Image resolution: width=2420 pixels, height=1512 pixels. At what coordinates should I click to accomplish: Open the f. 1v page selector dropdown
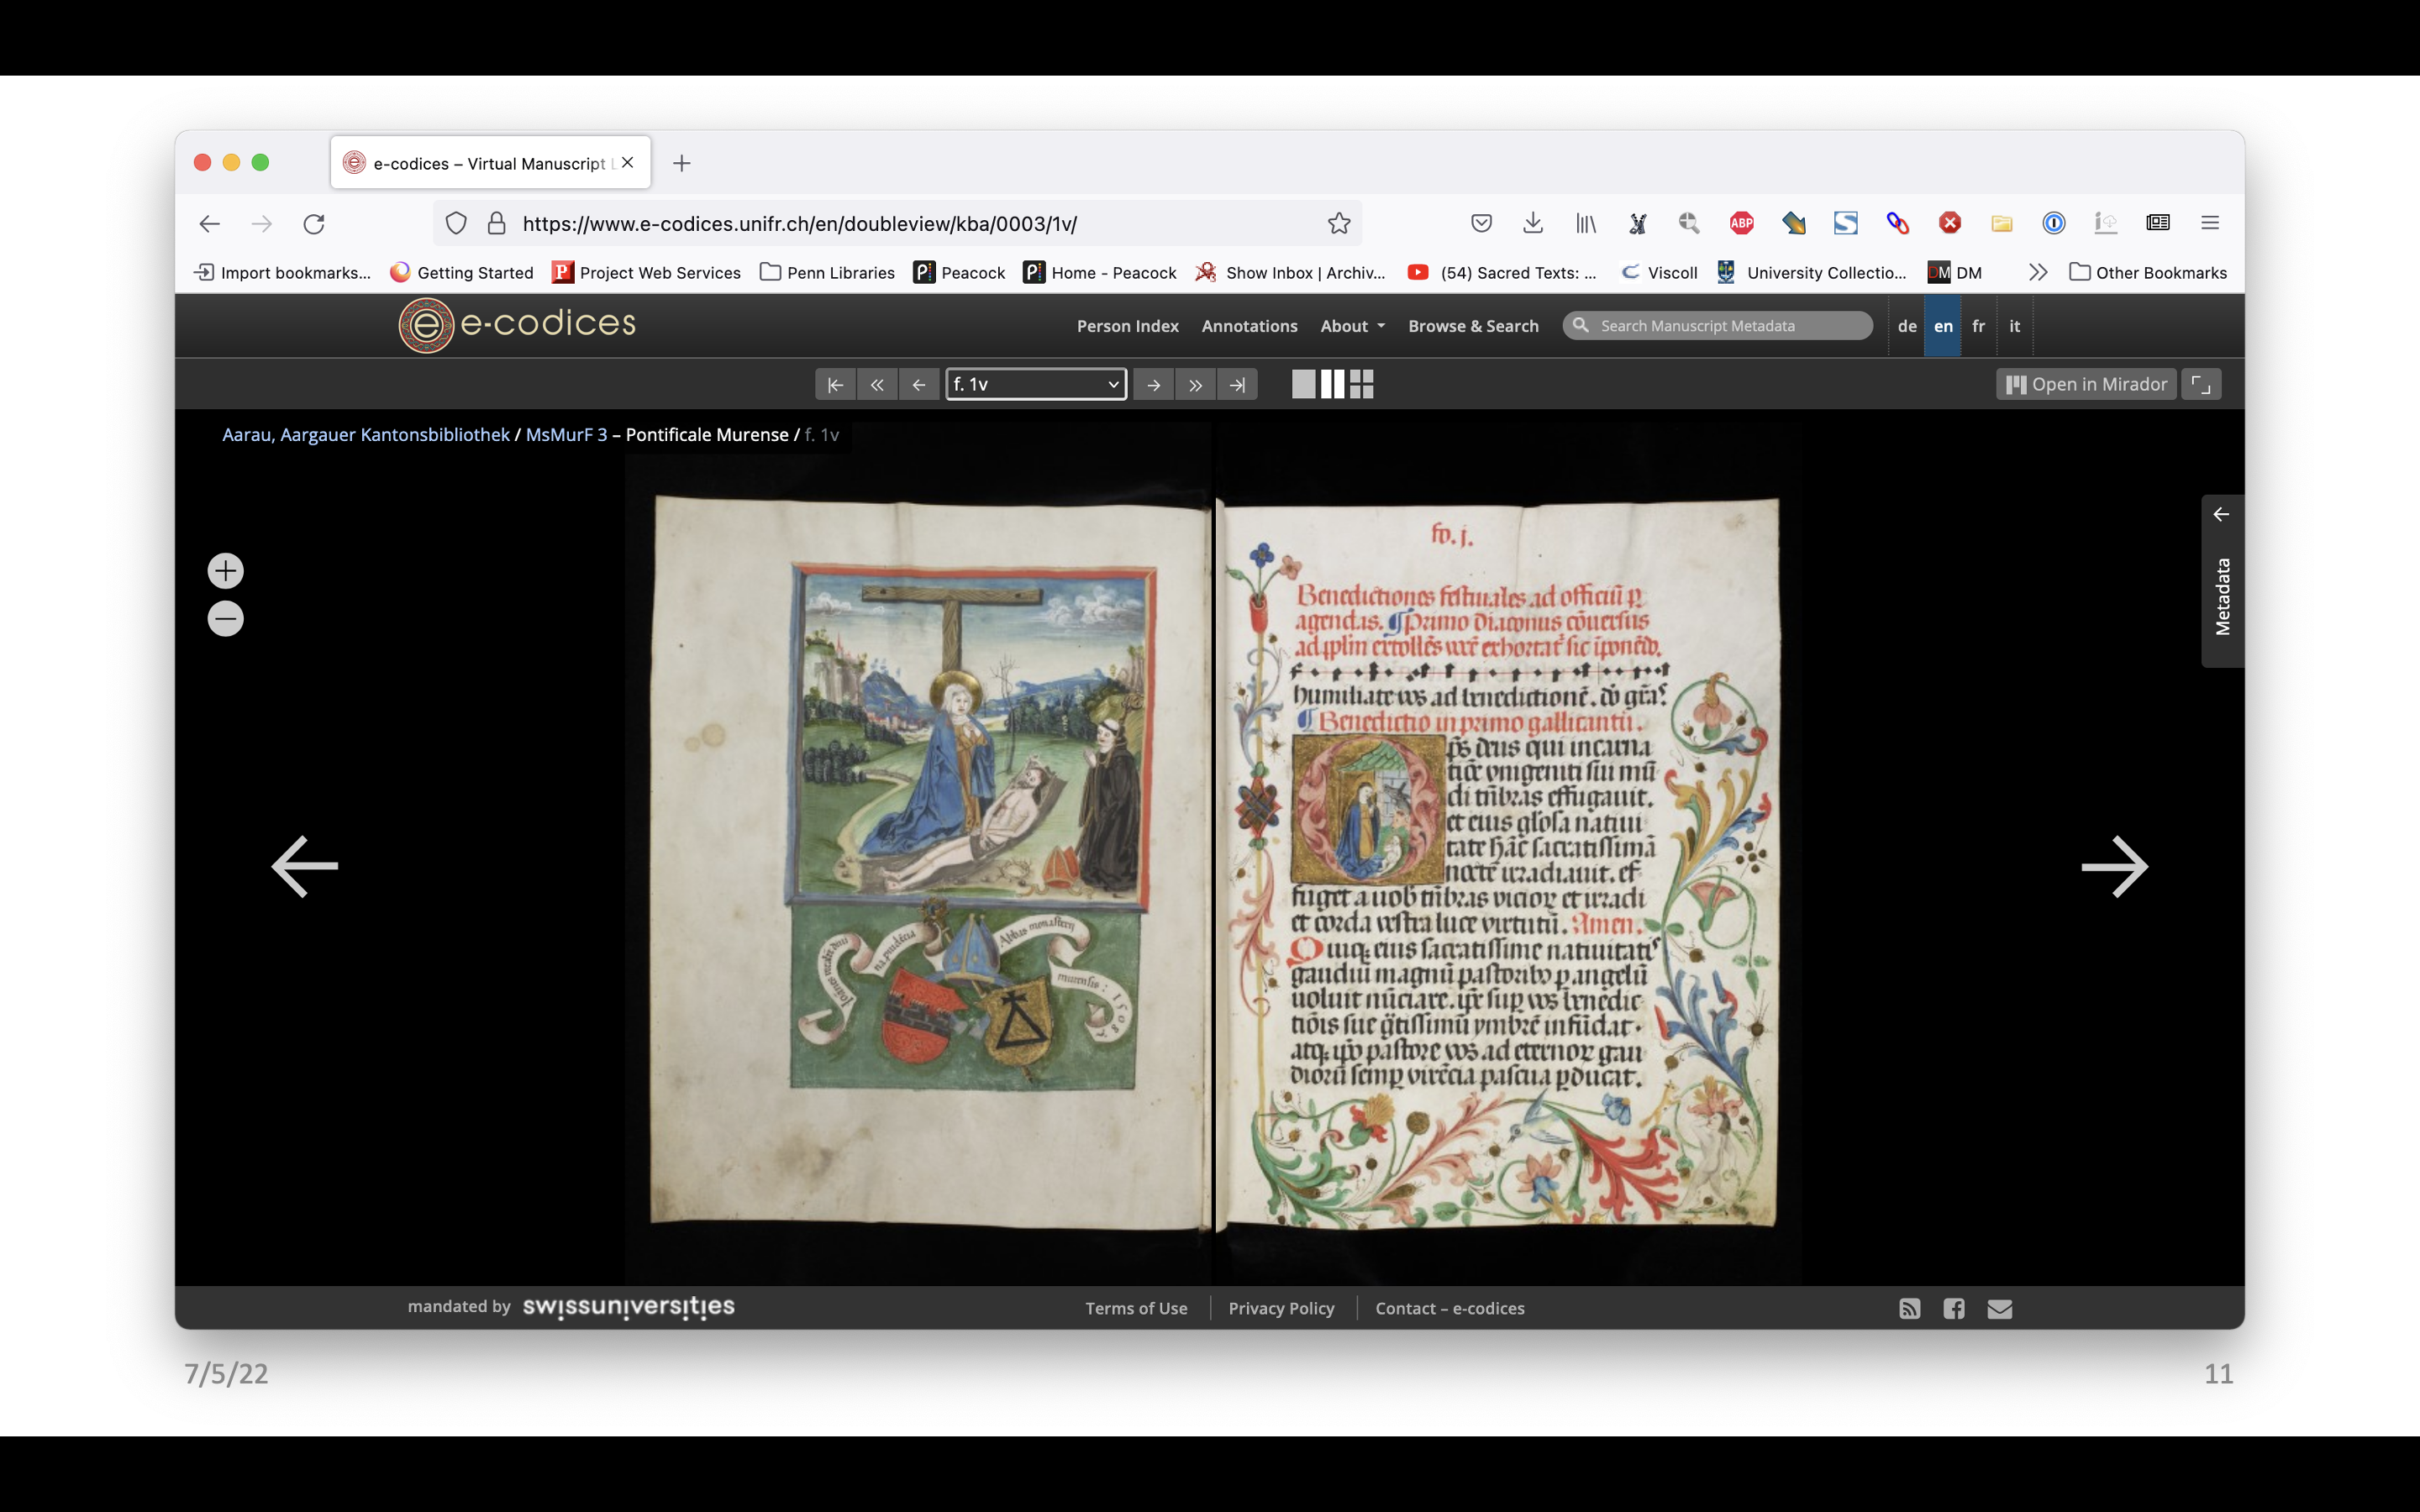click(x=1036, y=384)
